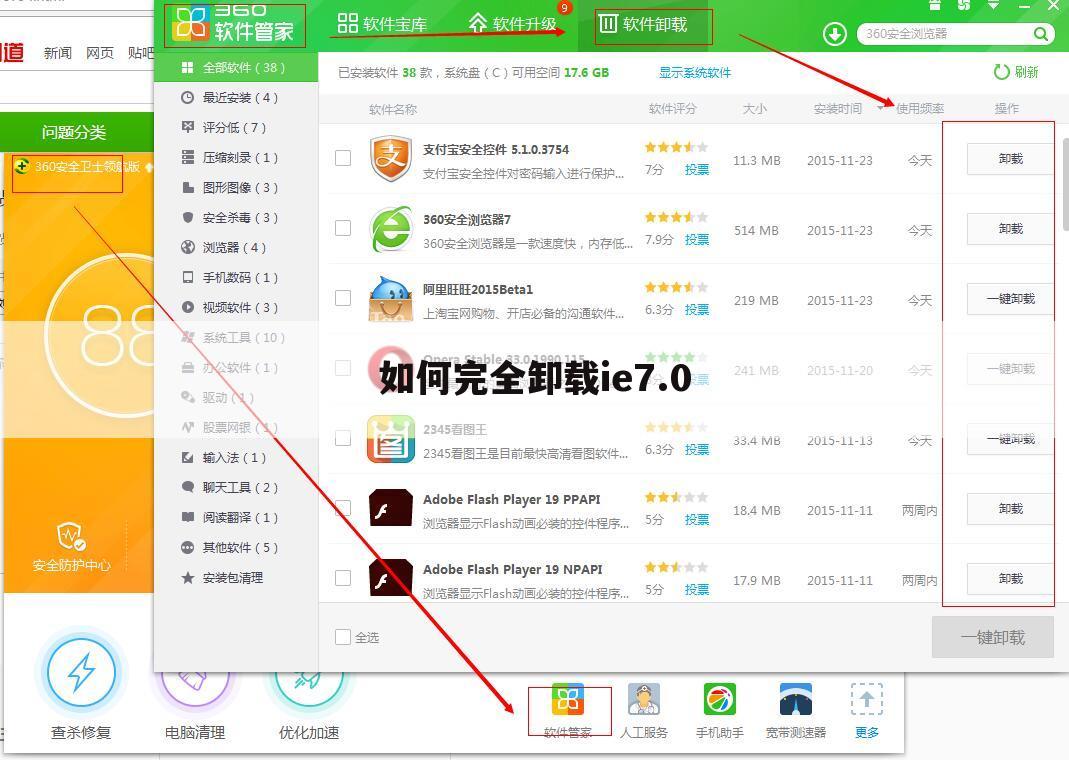Viewport: 1069px width, 760px height.
Task: Open the 显示系统软件 link
Action: point(695,72)
